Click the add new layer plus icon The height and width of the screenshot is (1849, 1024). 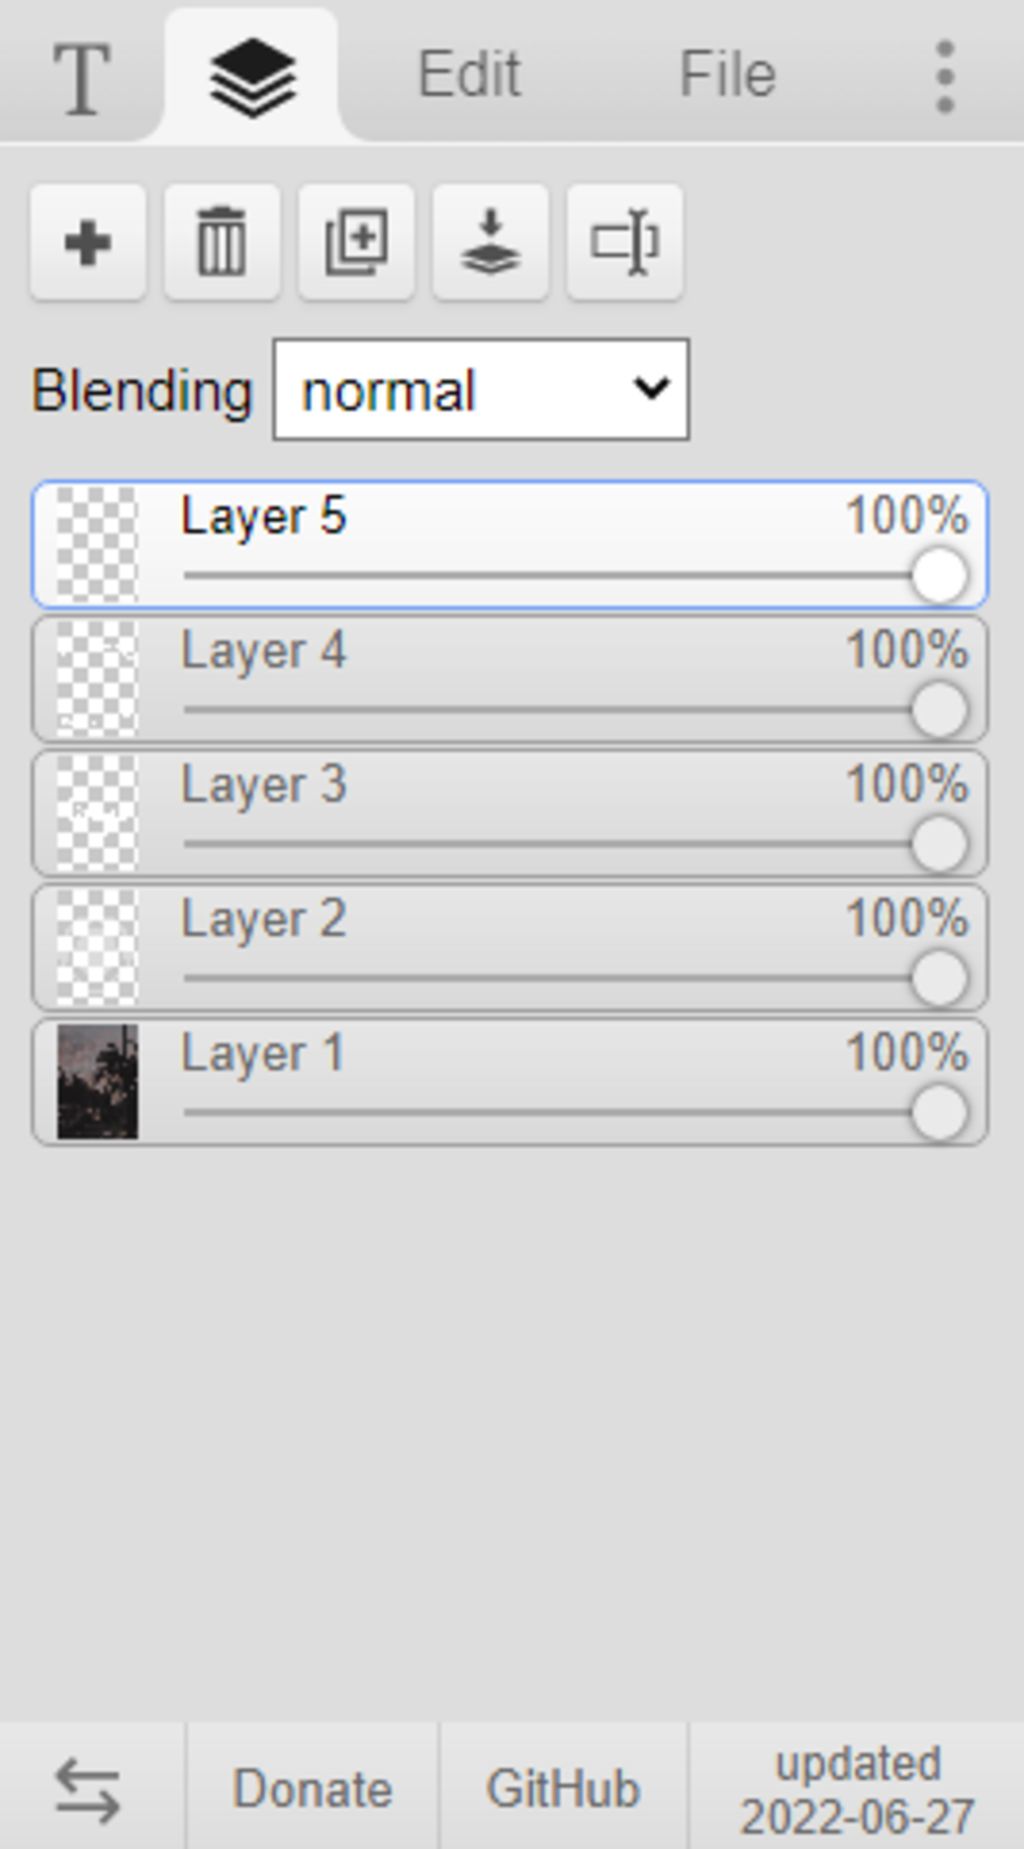tap(88, 242)
